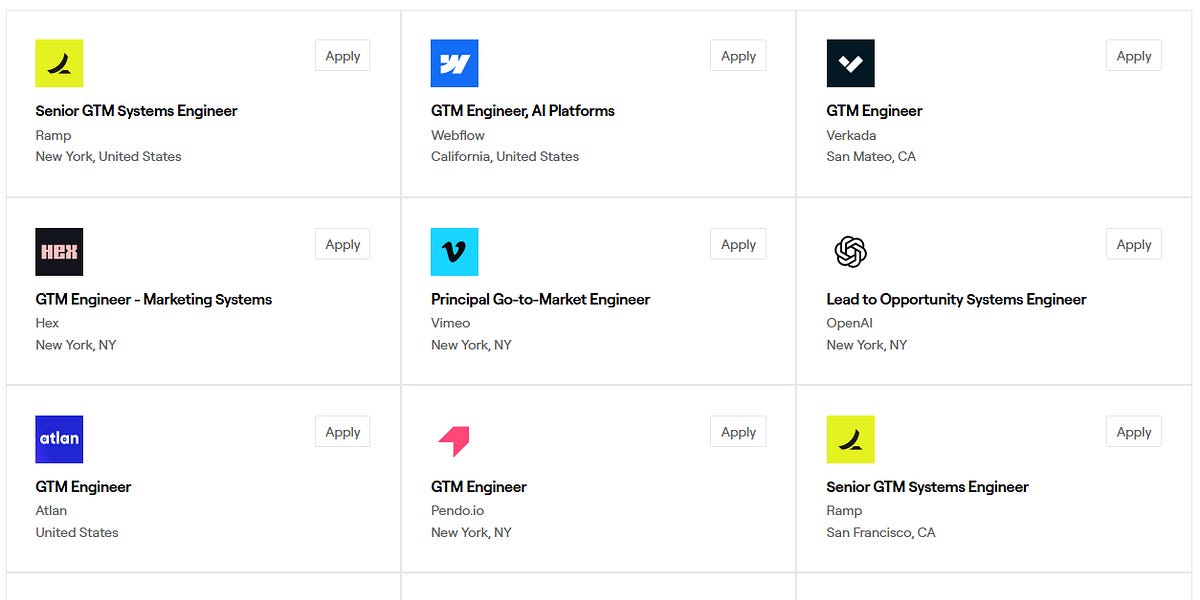Apply to the OpenAI Systems Engineer role

tap(1133, 243)
